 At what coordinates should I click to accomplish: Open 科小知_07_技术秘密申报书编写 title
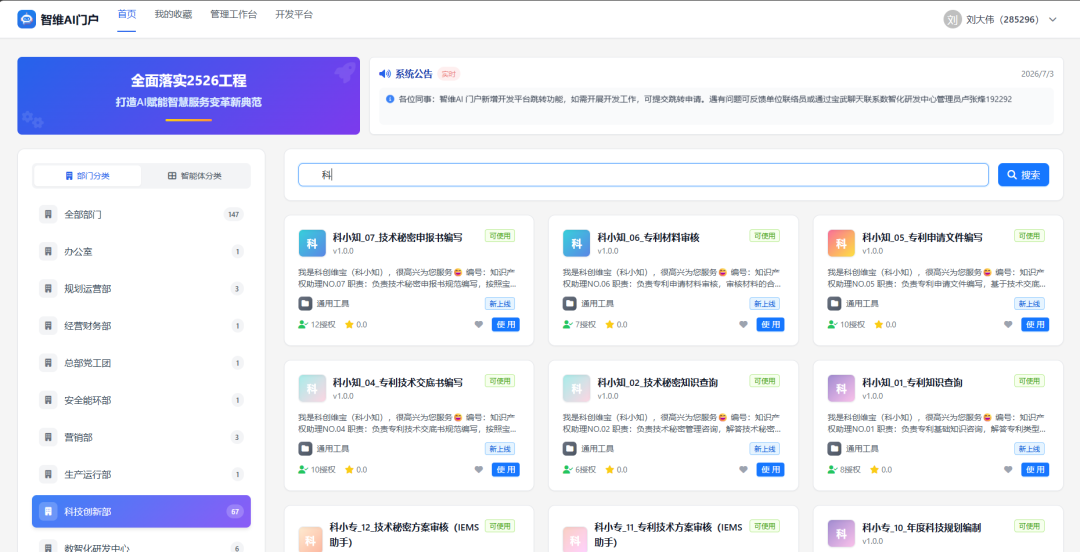pos(397,237)
